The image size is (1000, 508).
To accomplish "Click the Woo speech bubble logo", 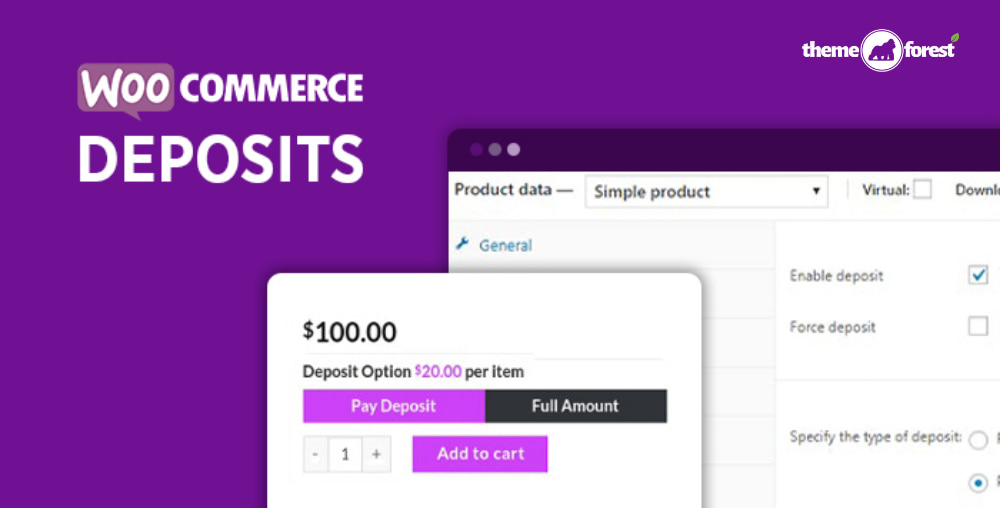I will point(125,90).
